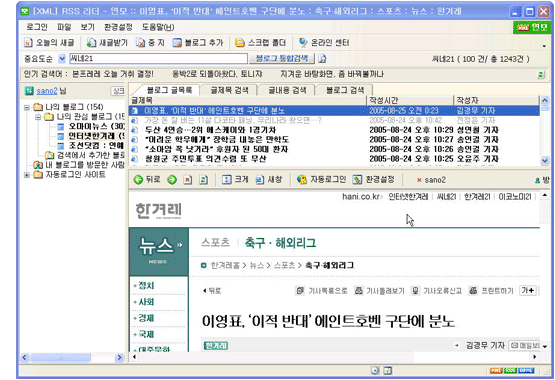Click the note icon in status bar
This screenshot has height=380, width=555.
tap(388, 370)
